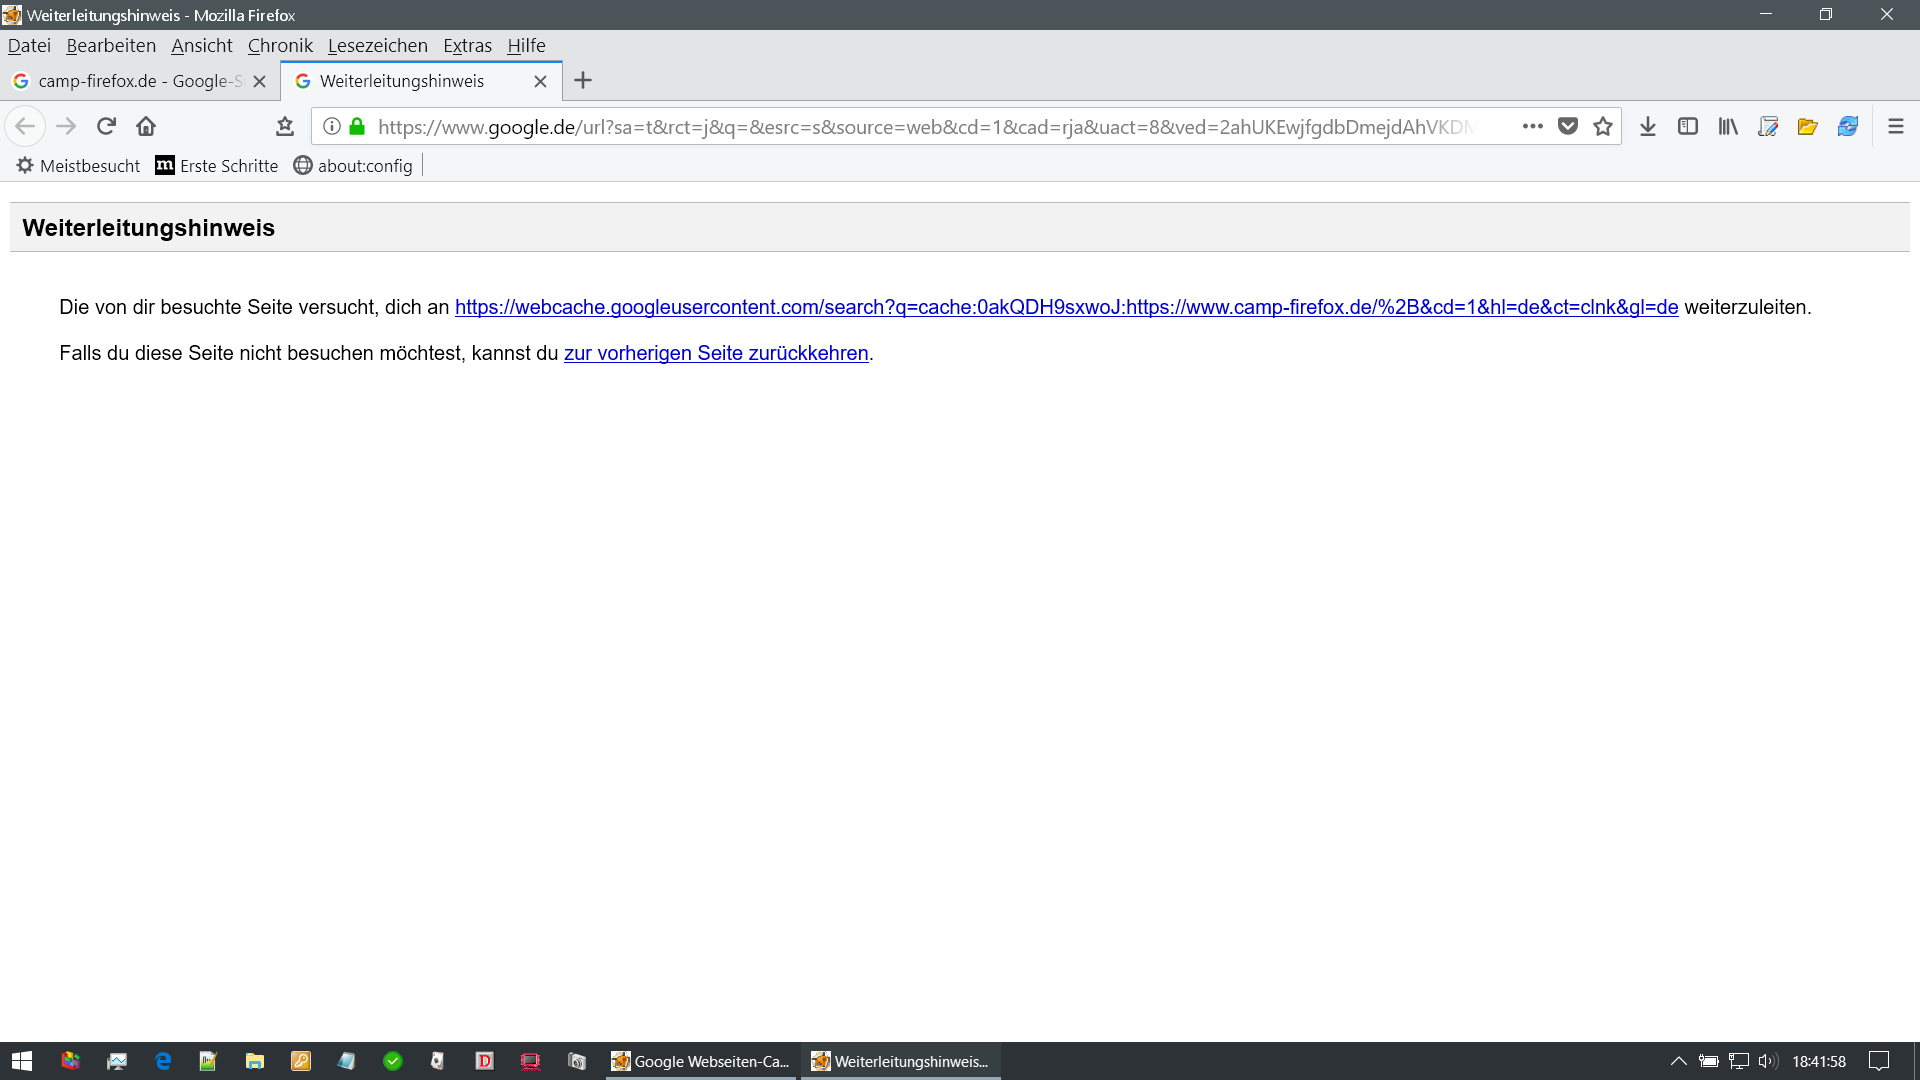Show hidden system tray icons

point(1678,1061)
